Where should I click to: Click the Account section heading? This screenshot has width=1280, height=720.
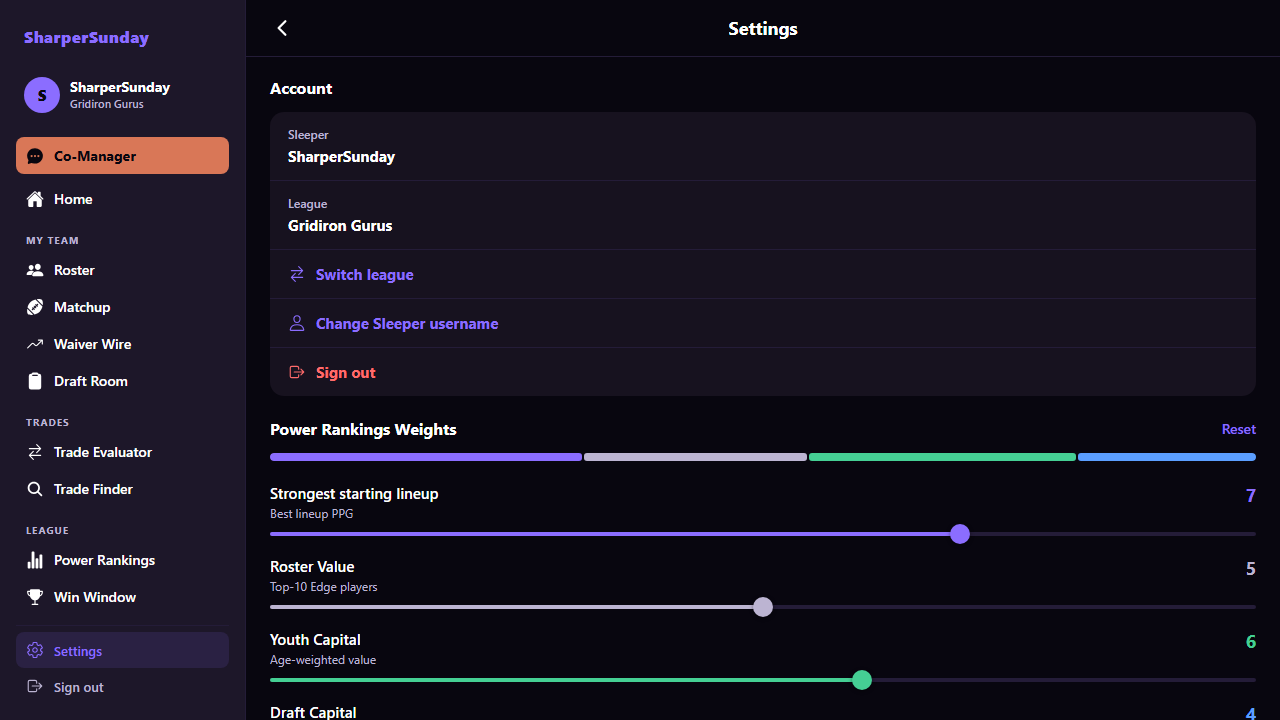301,88
